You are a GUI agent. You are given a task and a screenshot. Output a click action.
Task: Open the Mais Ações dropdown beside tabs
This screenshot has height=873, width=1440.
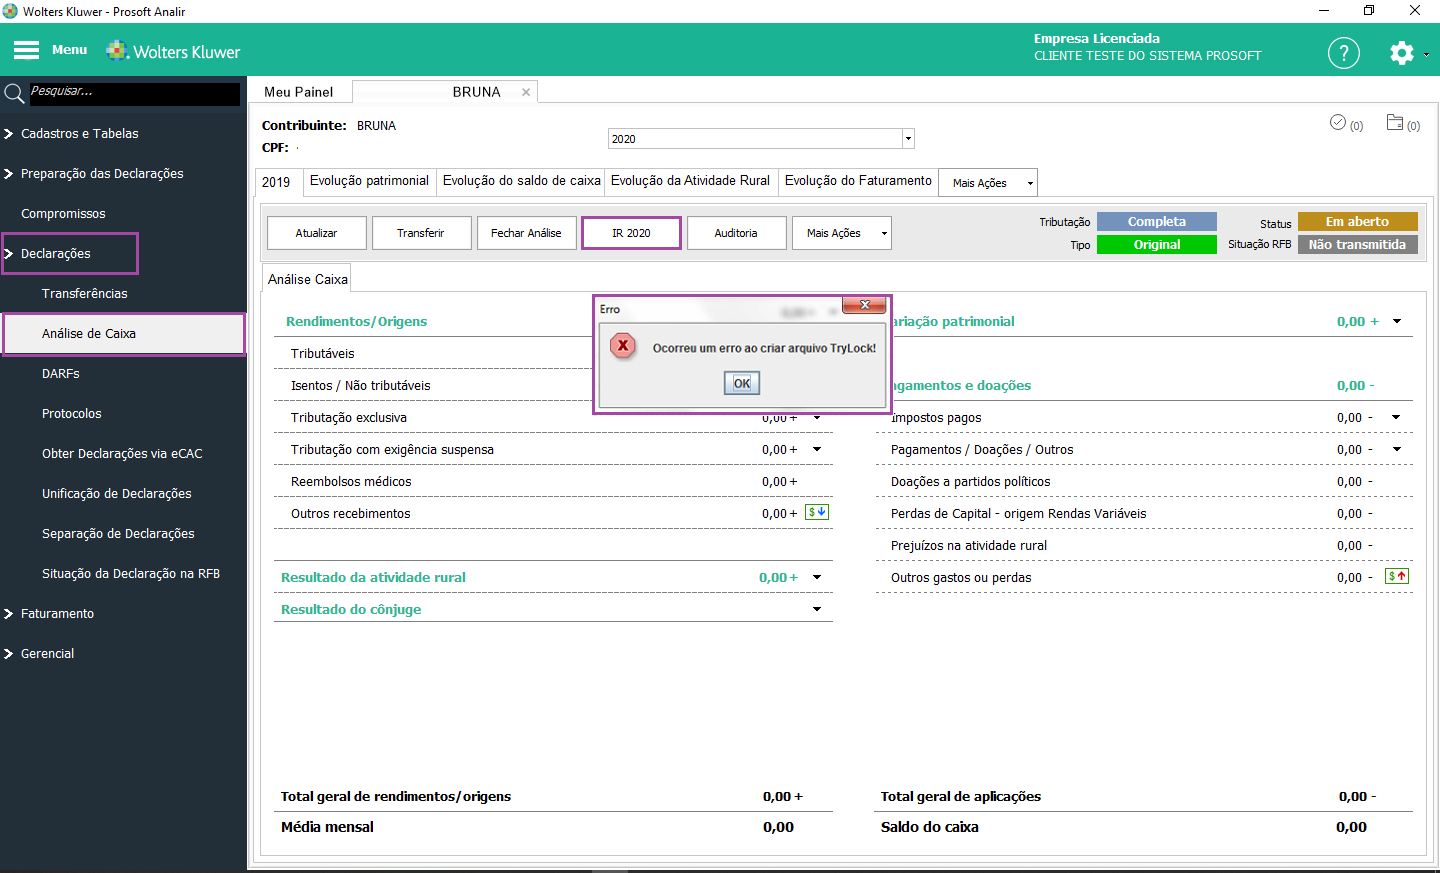coord(988,183)
